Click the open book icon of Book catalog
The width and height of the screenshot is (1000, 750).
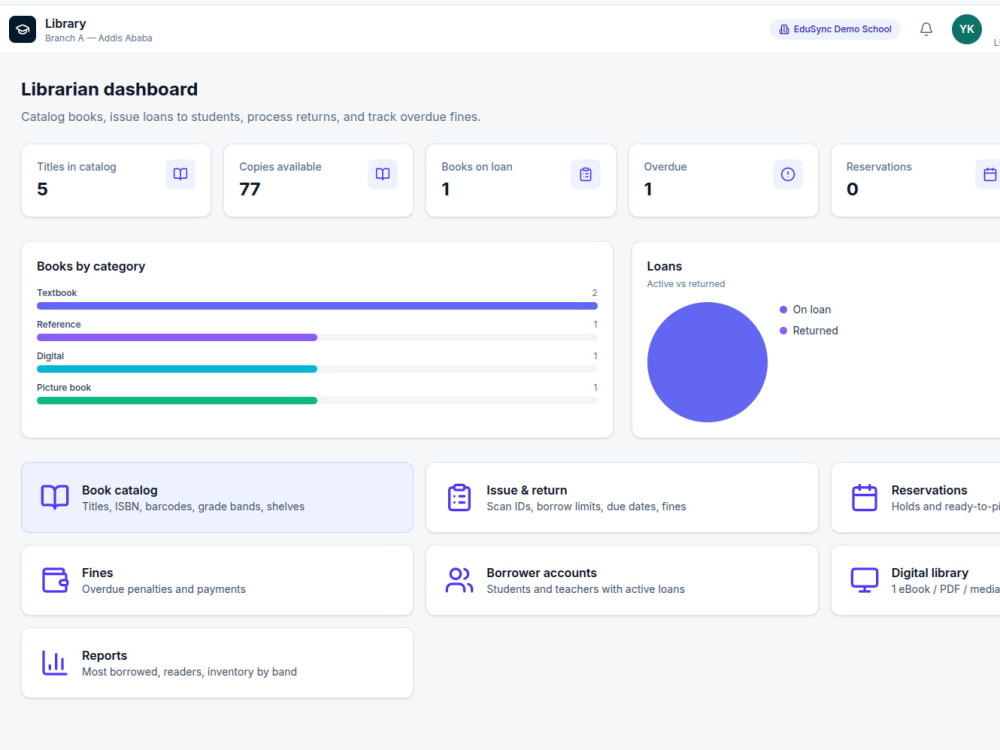pos(55,497)
